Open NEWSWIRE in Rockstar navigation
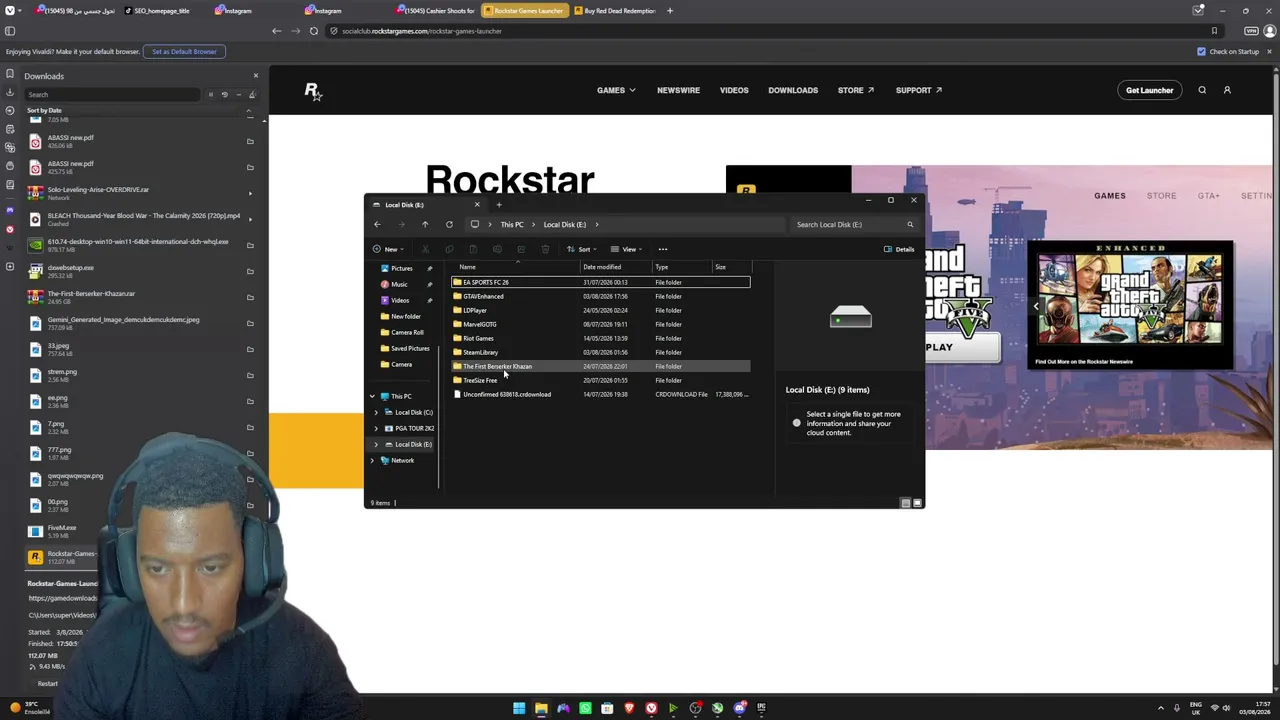 (678, 90)
